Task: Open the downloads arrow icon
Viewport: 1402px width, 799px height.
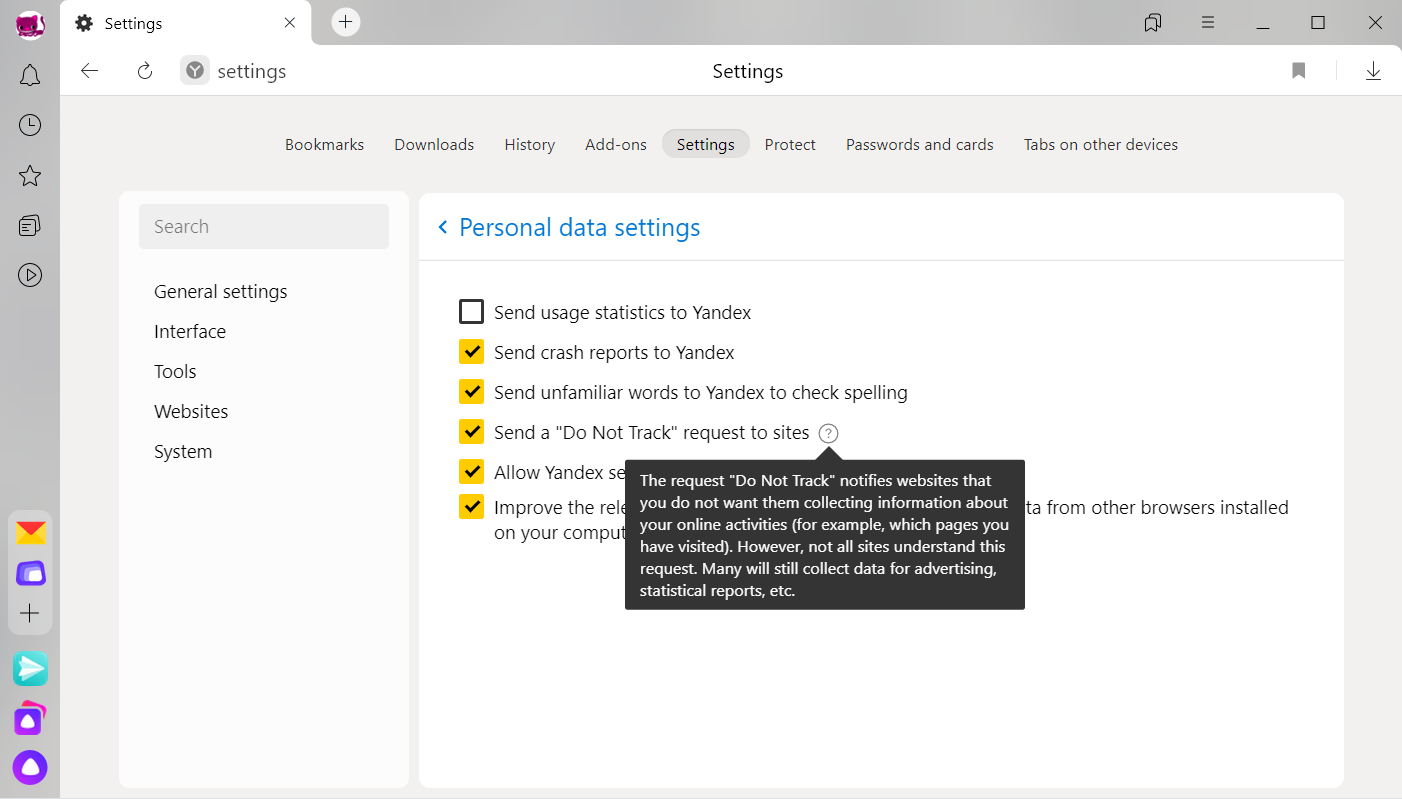Action: (1374, 71)
